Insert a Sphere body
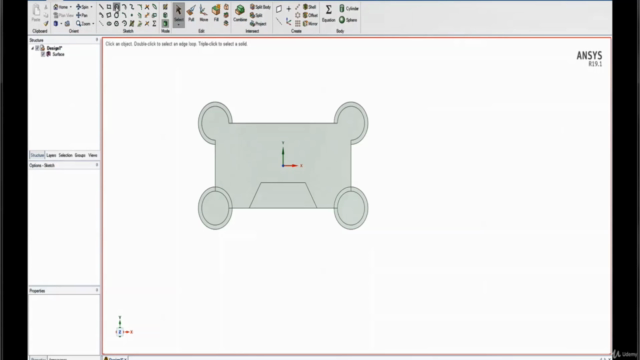 click(x=348, y=20)
